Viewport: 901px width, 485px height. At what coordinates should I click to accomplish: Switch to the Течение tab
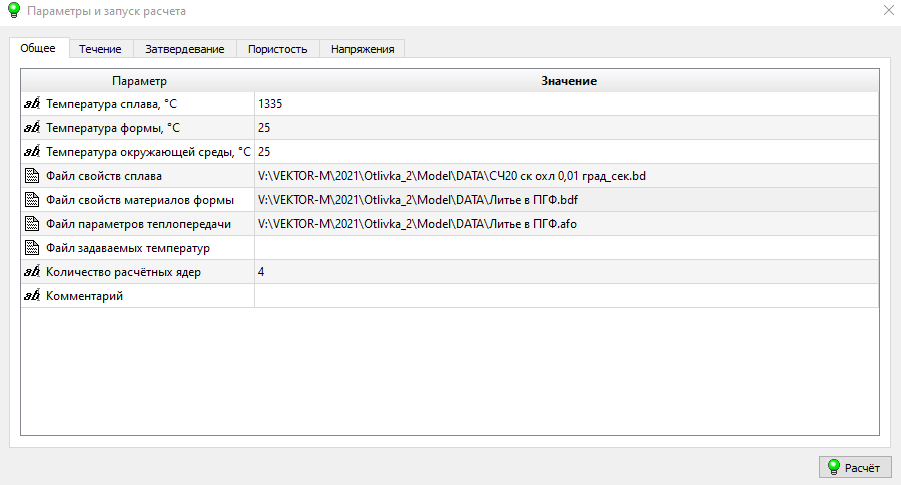pos(100,49)
